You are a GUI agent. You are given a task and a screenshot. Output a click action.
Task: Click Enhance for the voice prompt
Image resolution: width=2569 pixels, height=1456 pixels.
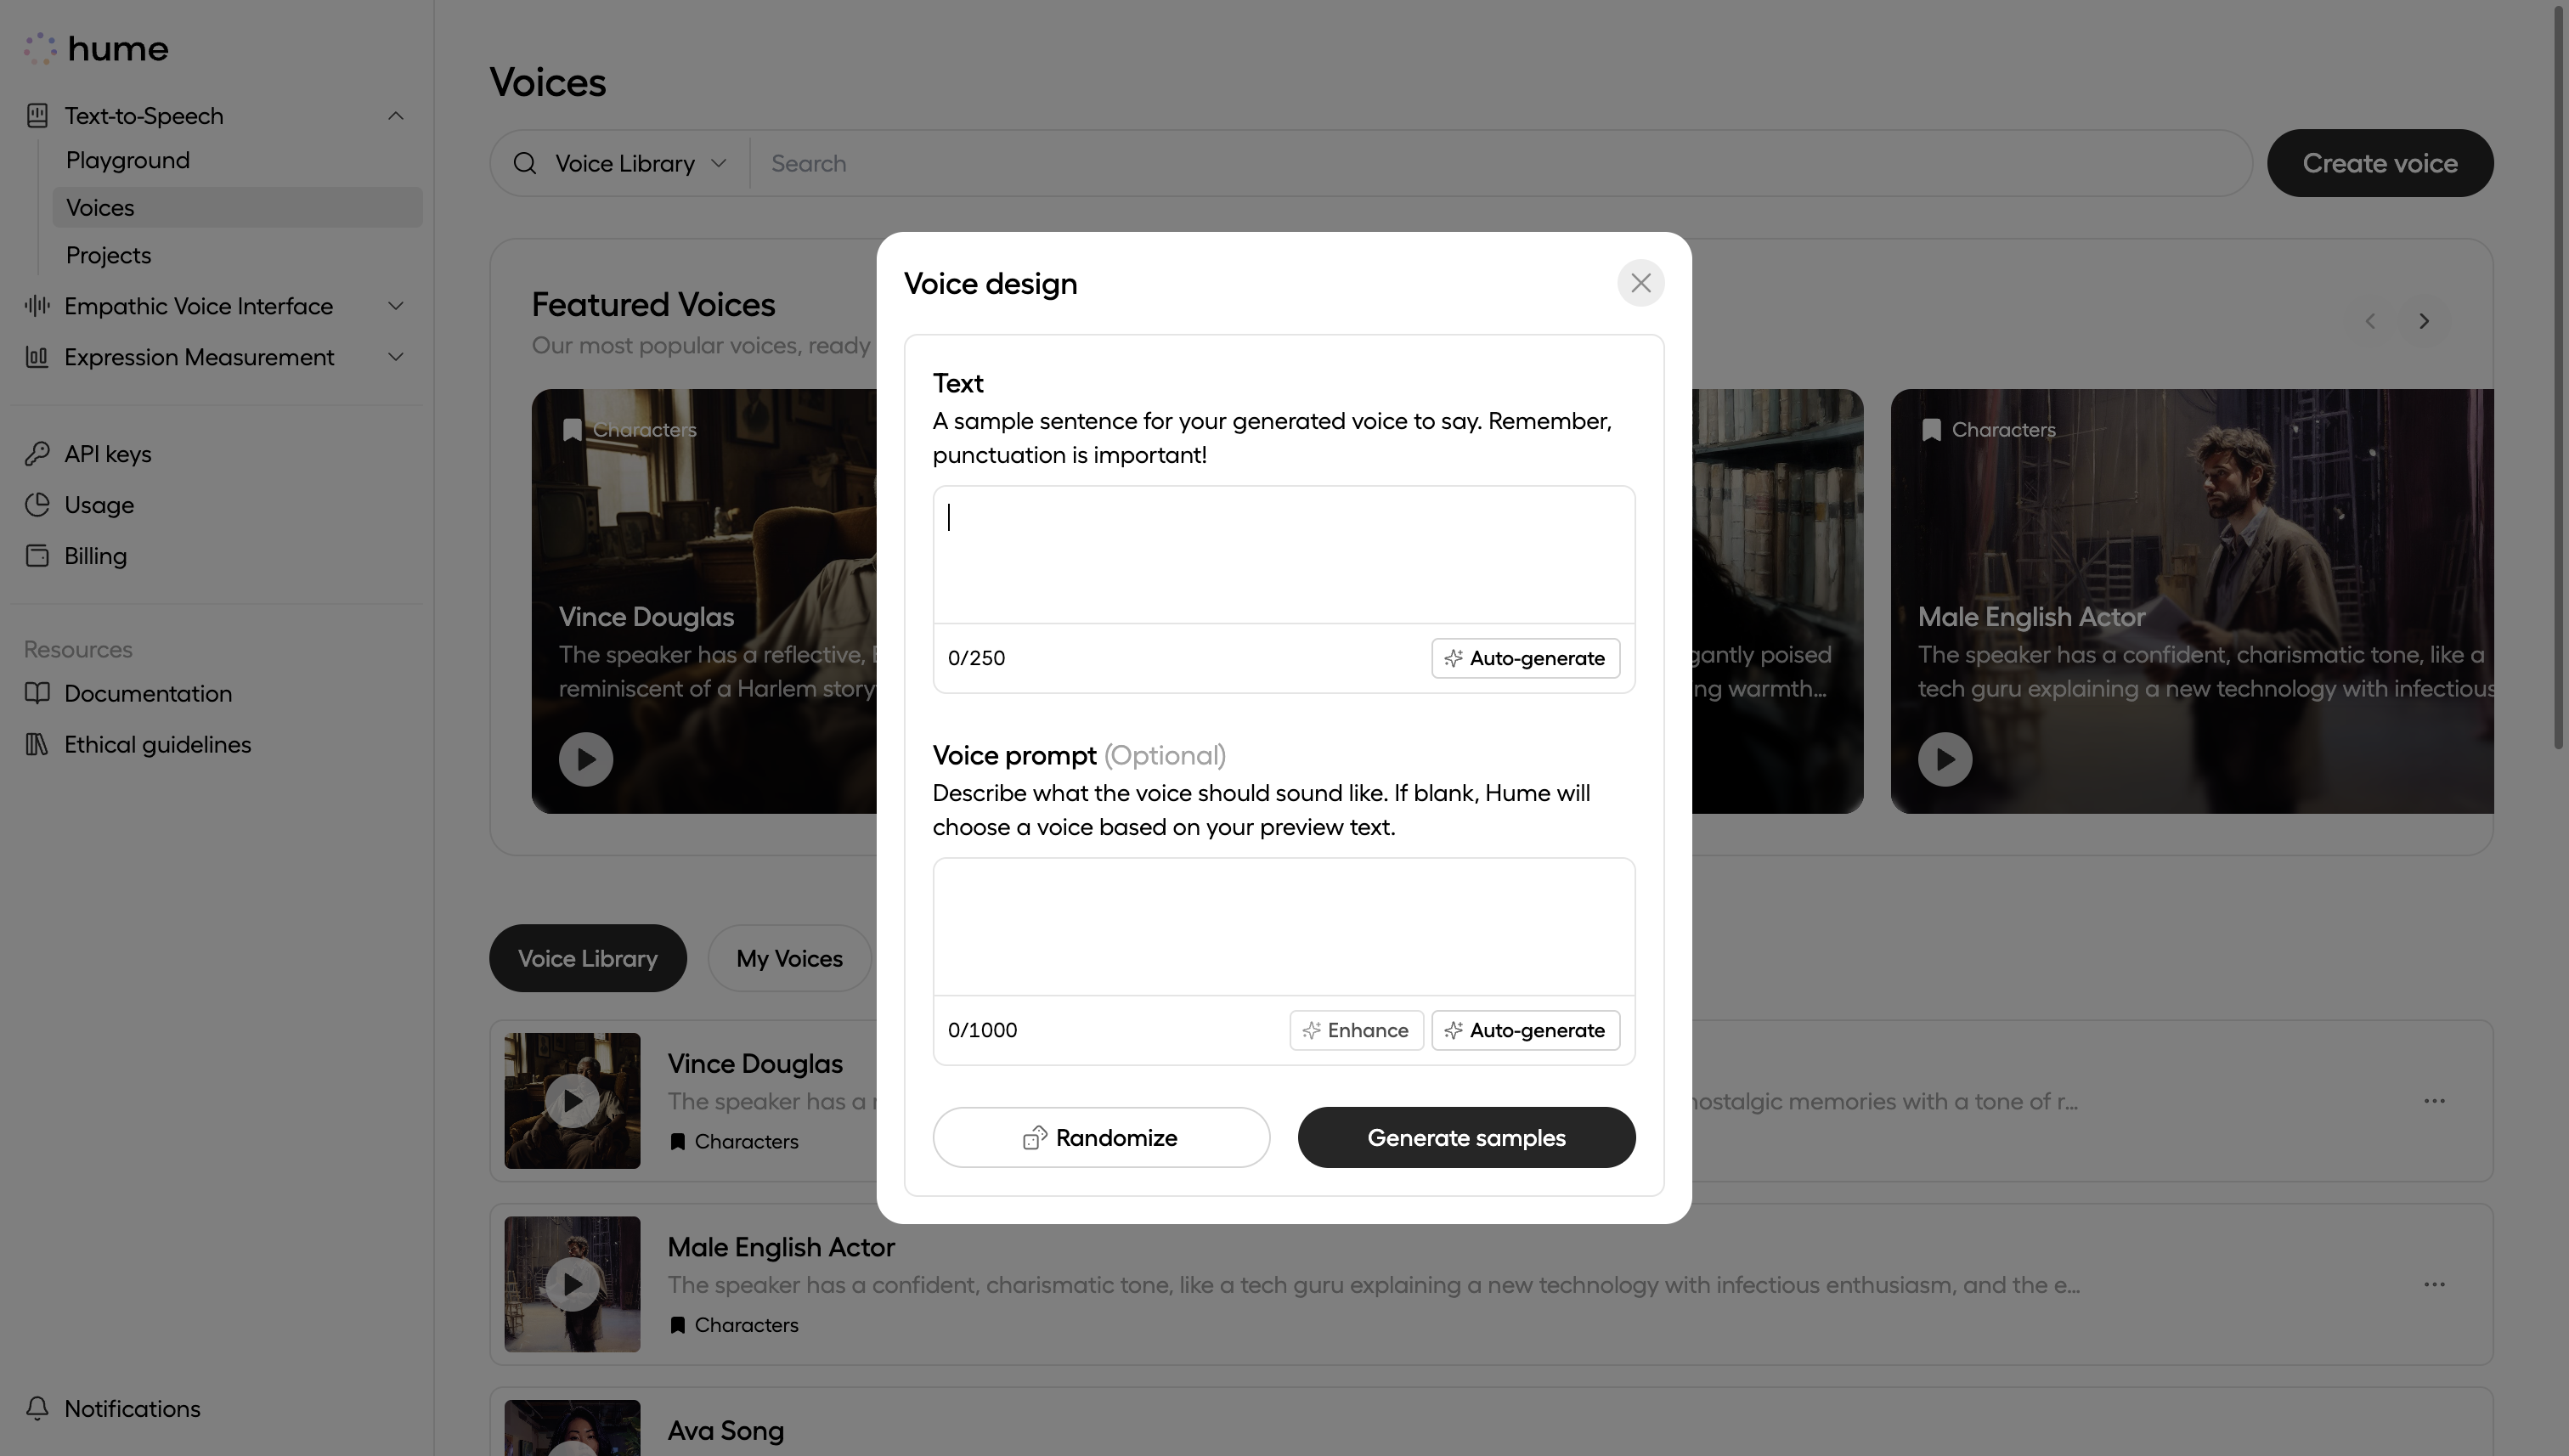(x=1356, y=1030)
